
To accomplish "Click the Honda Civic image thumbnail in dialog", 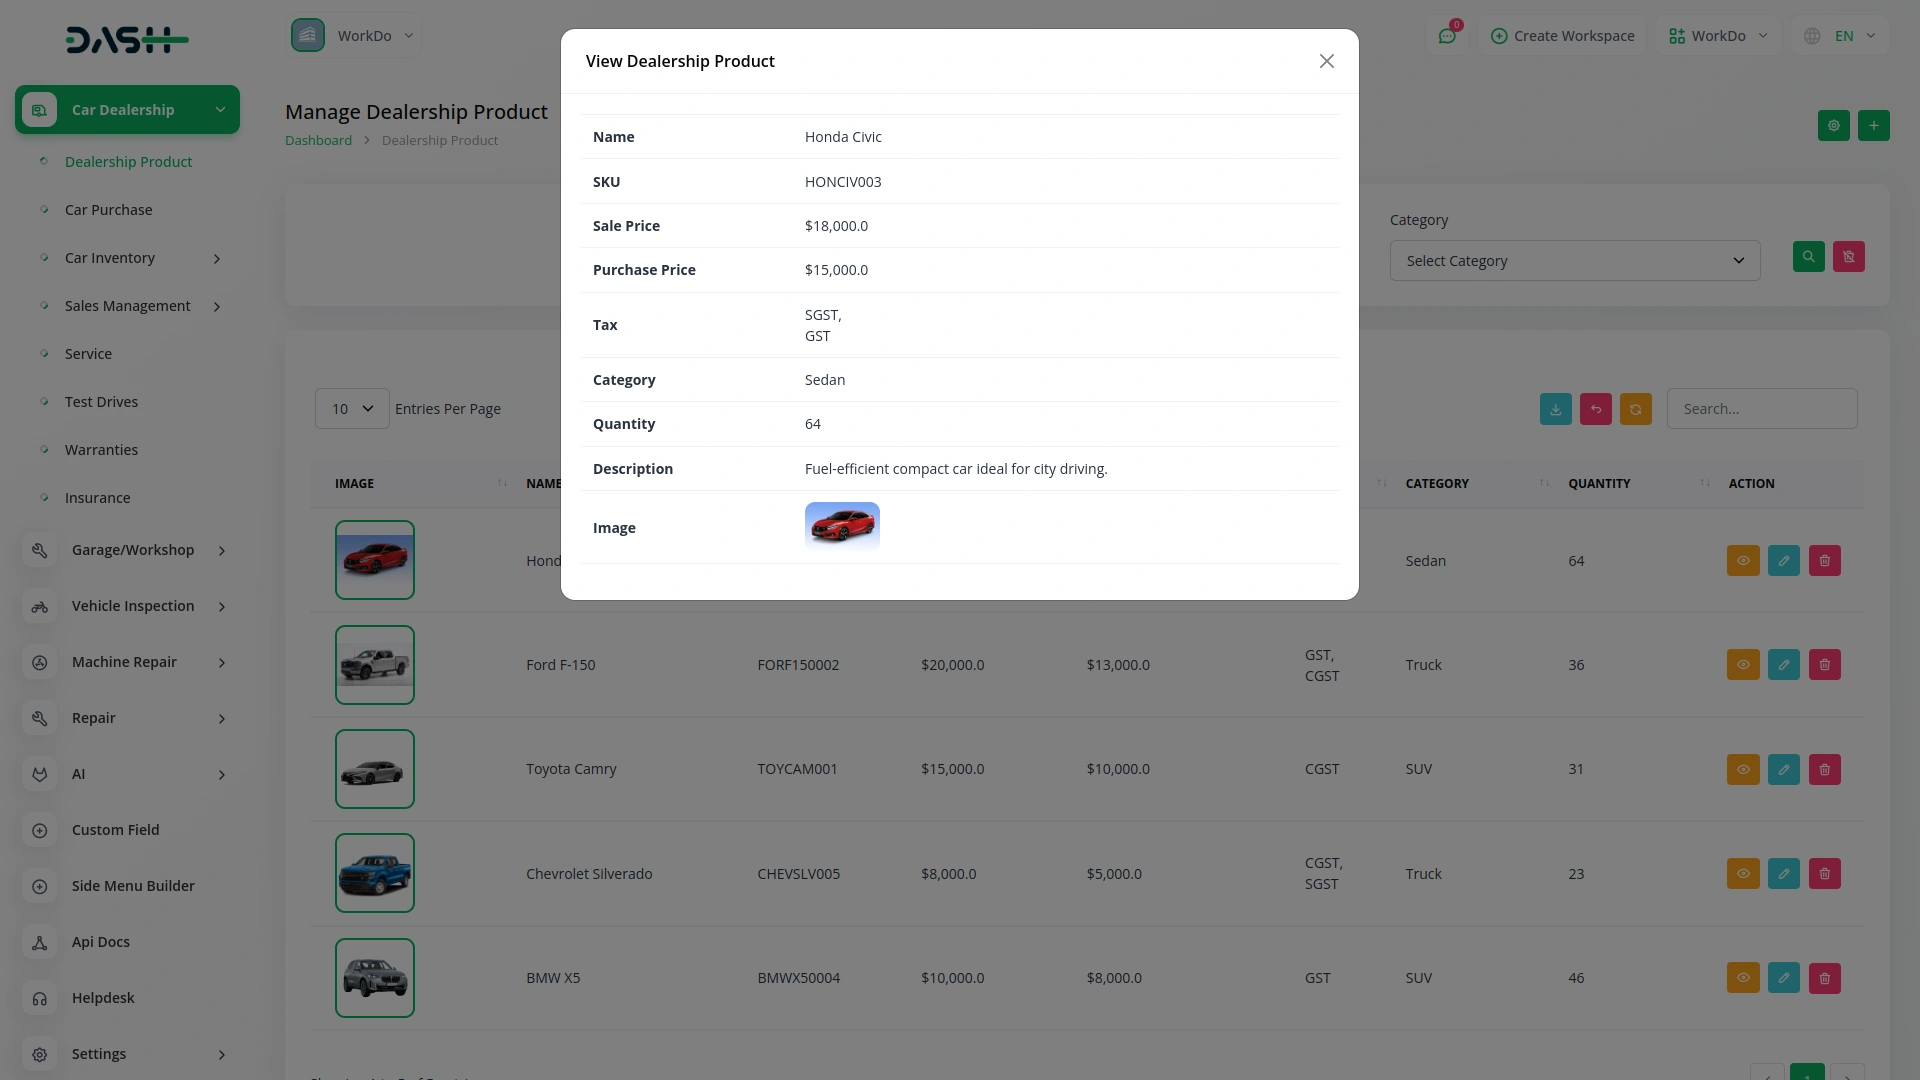I will pyautogui.click(x=842, y=526).
